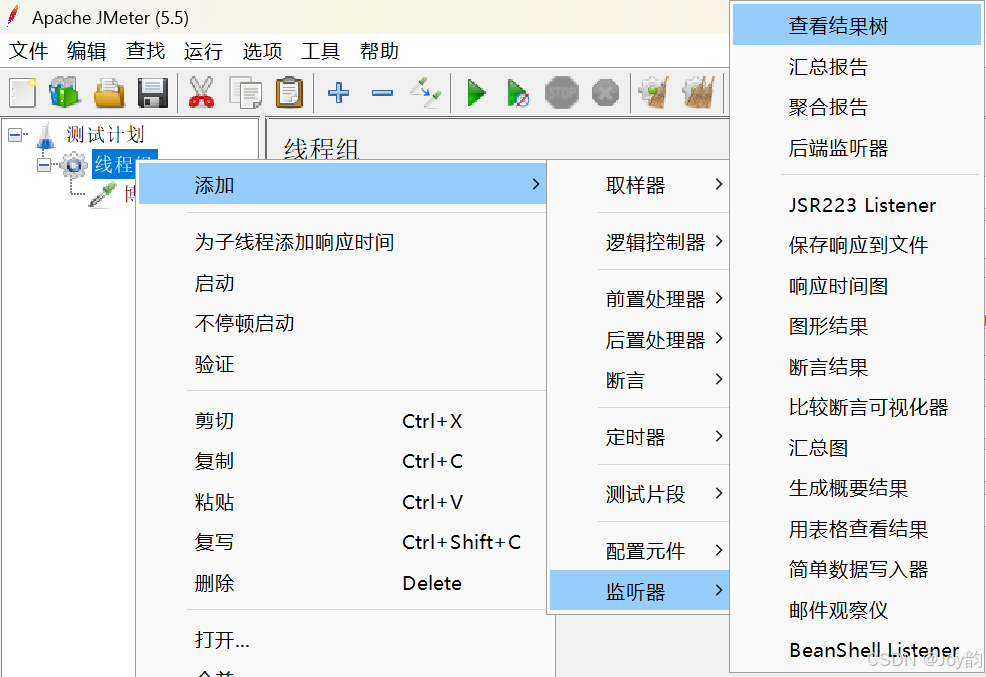The width and height of the screenshot is (986, 677).
Task: Collapse the 线程组 tree node
Action: pos(43,165)
